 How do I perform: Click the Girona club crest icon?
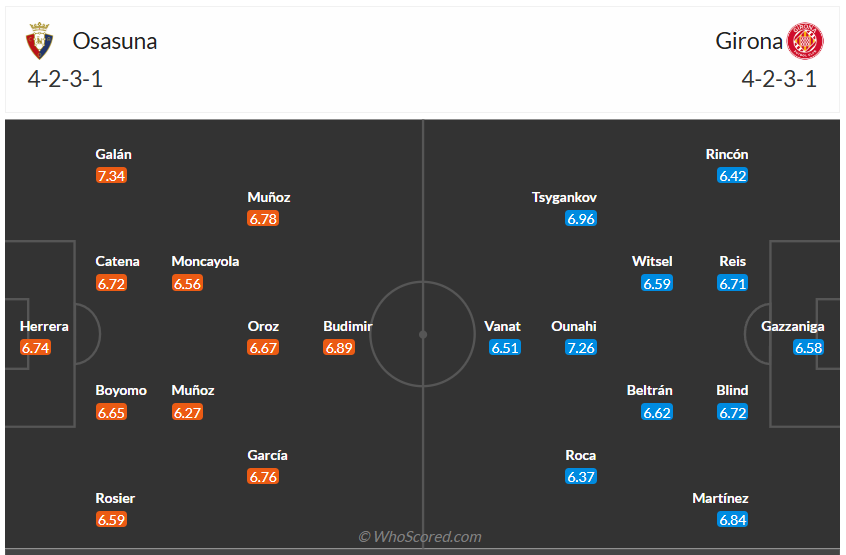click(x=804, y=41)
